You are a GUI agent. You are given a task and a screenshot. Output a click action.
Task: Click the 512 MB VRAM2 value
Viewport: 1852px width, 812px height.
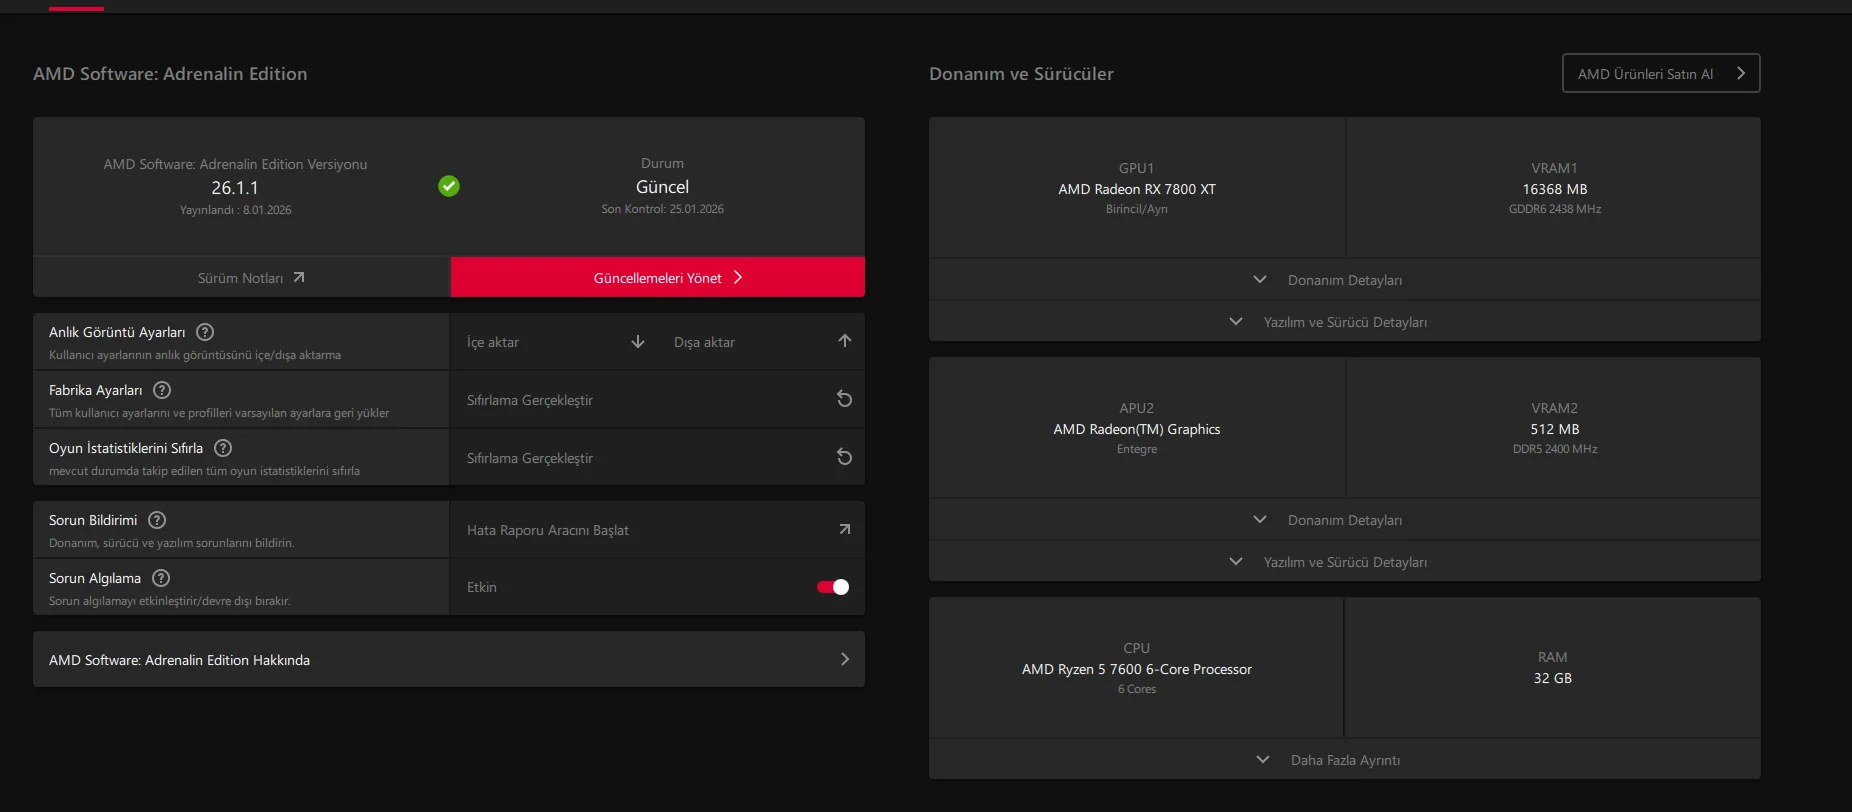1555,429
